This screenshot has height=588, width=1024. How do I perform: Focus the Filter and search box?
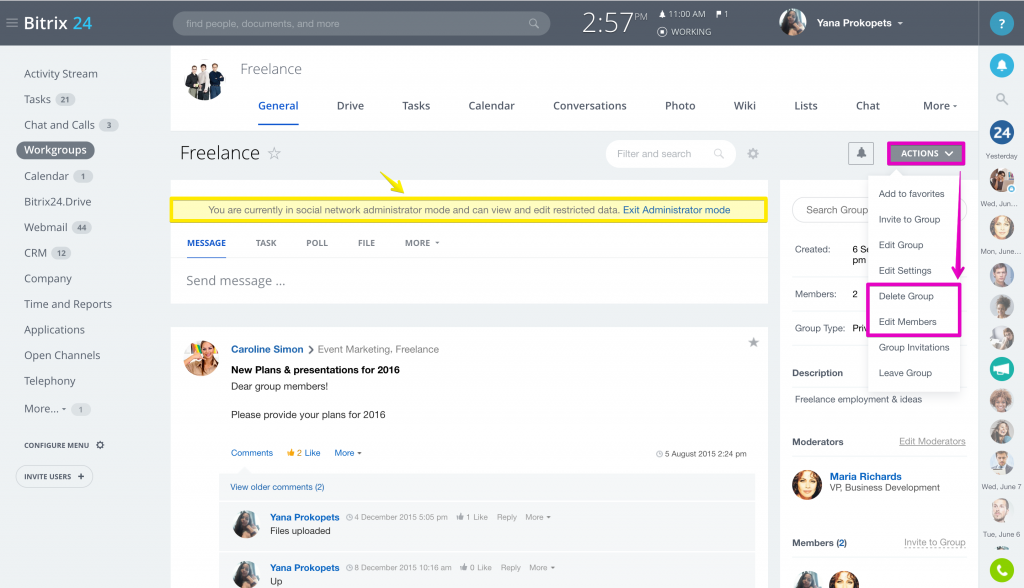pyautogui.click(x=671, y=154)
